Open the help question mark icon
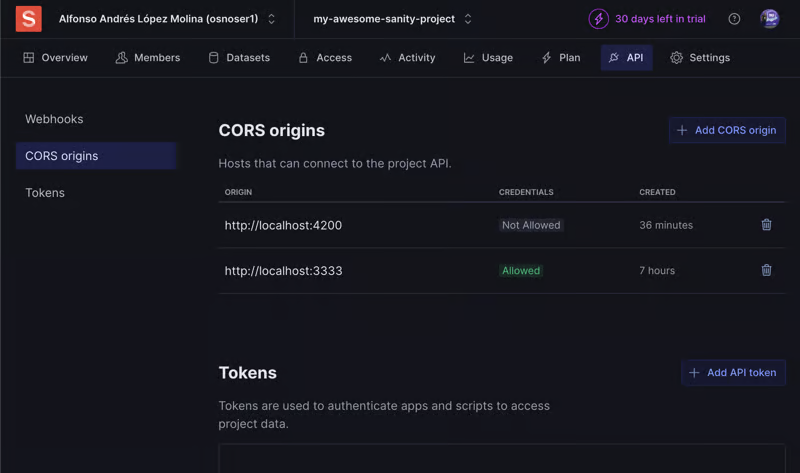The width and height of the screenshot is (800, 473). [x=734, y=19]
